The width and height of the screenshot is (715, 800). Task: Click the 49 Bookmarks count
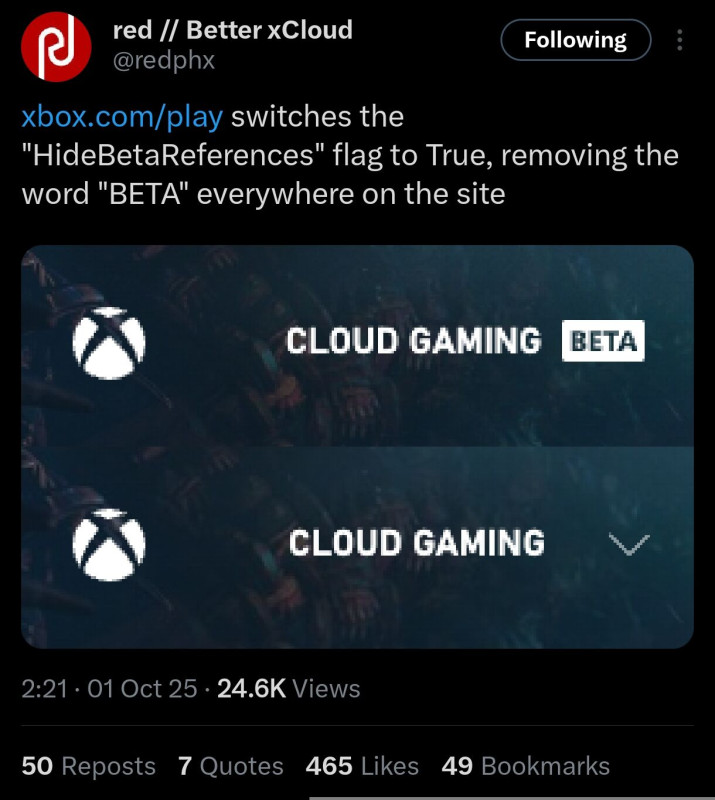tap(525, 766)
